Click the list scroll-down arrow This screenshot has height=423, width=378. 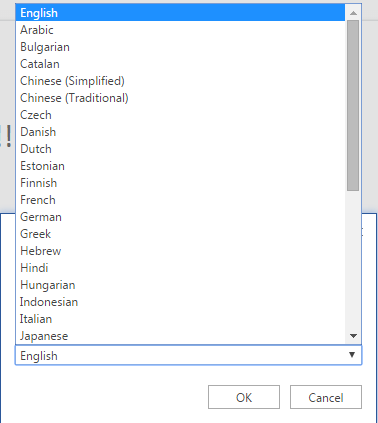(353, 336)
